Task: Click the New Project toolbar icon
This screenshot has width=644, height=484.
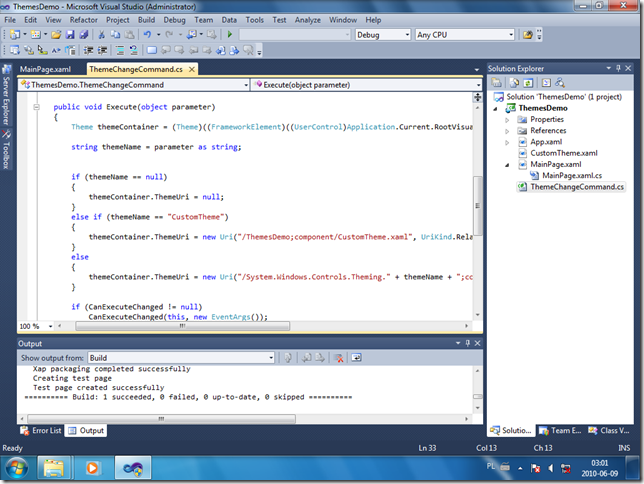Action: pyautogui.click(x=15, y=35)
